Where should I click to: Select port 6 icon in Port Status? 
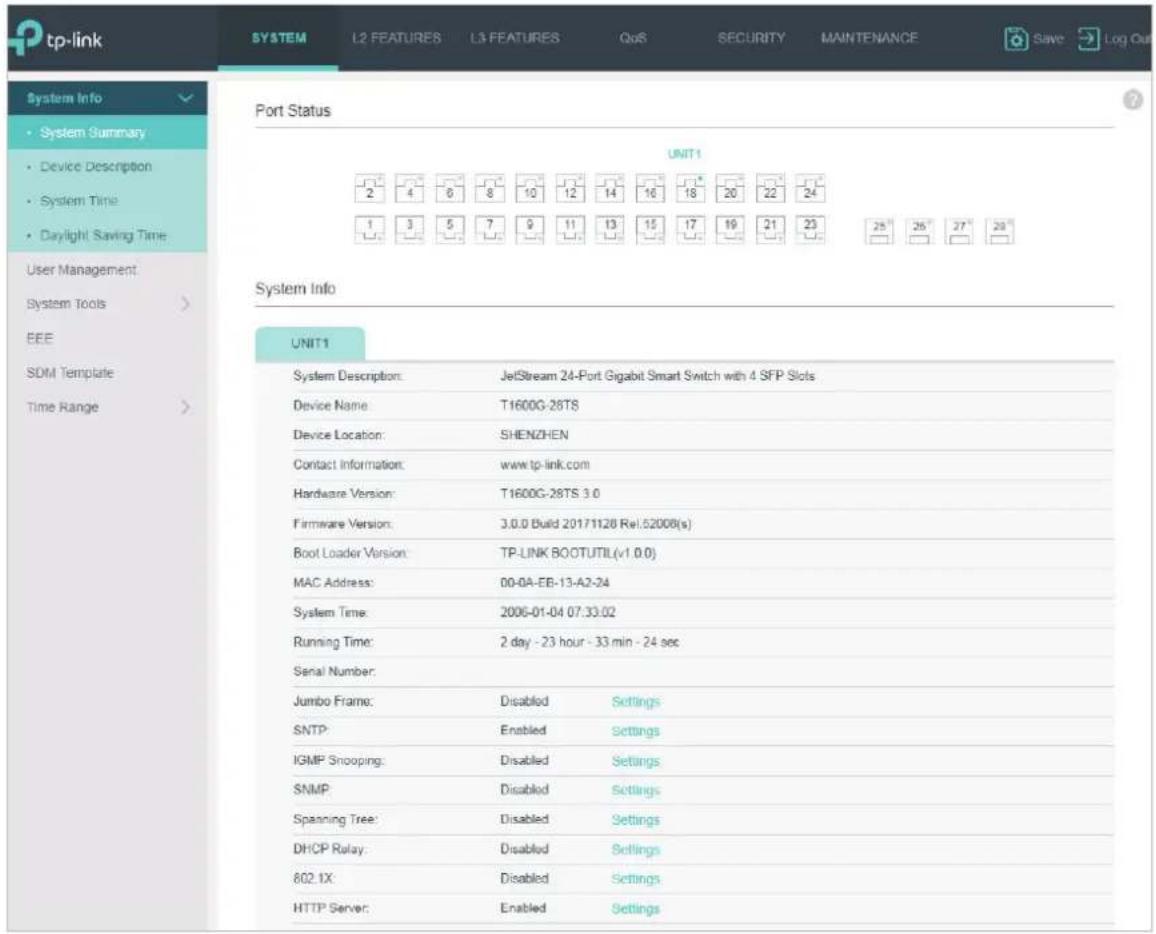coord(450,189)
